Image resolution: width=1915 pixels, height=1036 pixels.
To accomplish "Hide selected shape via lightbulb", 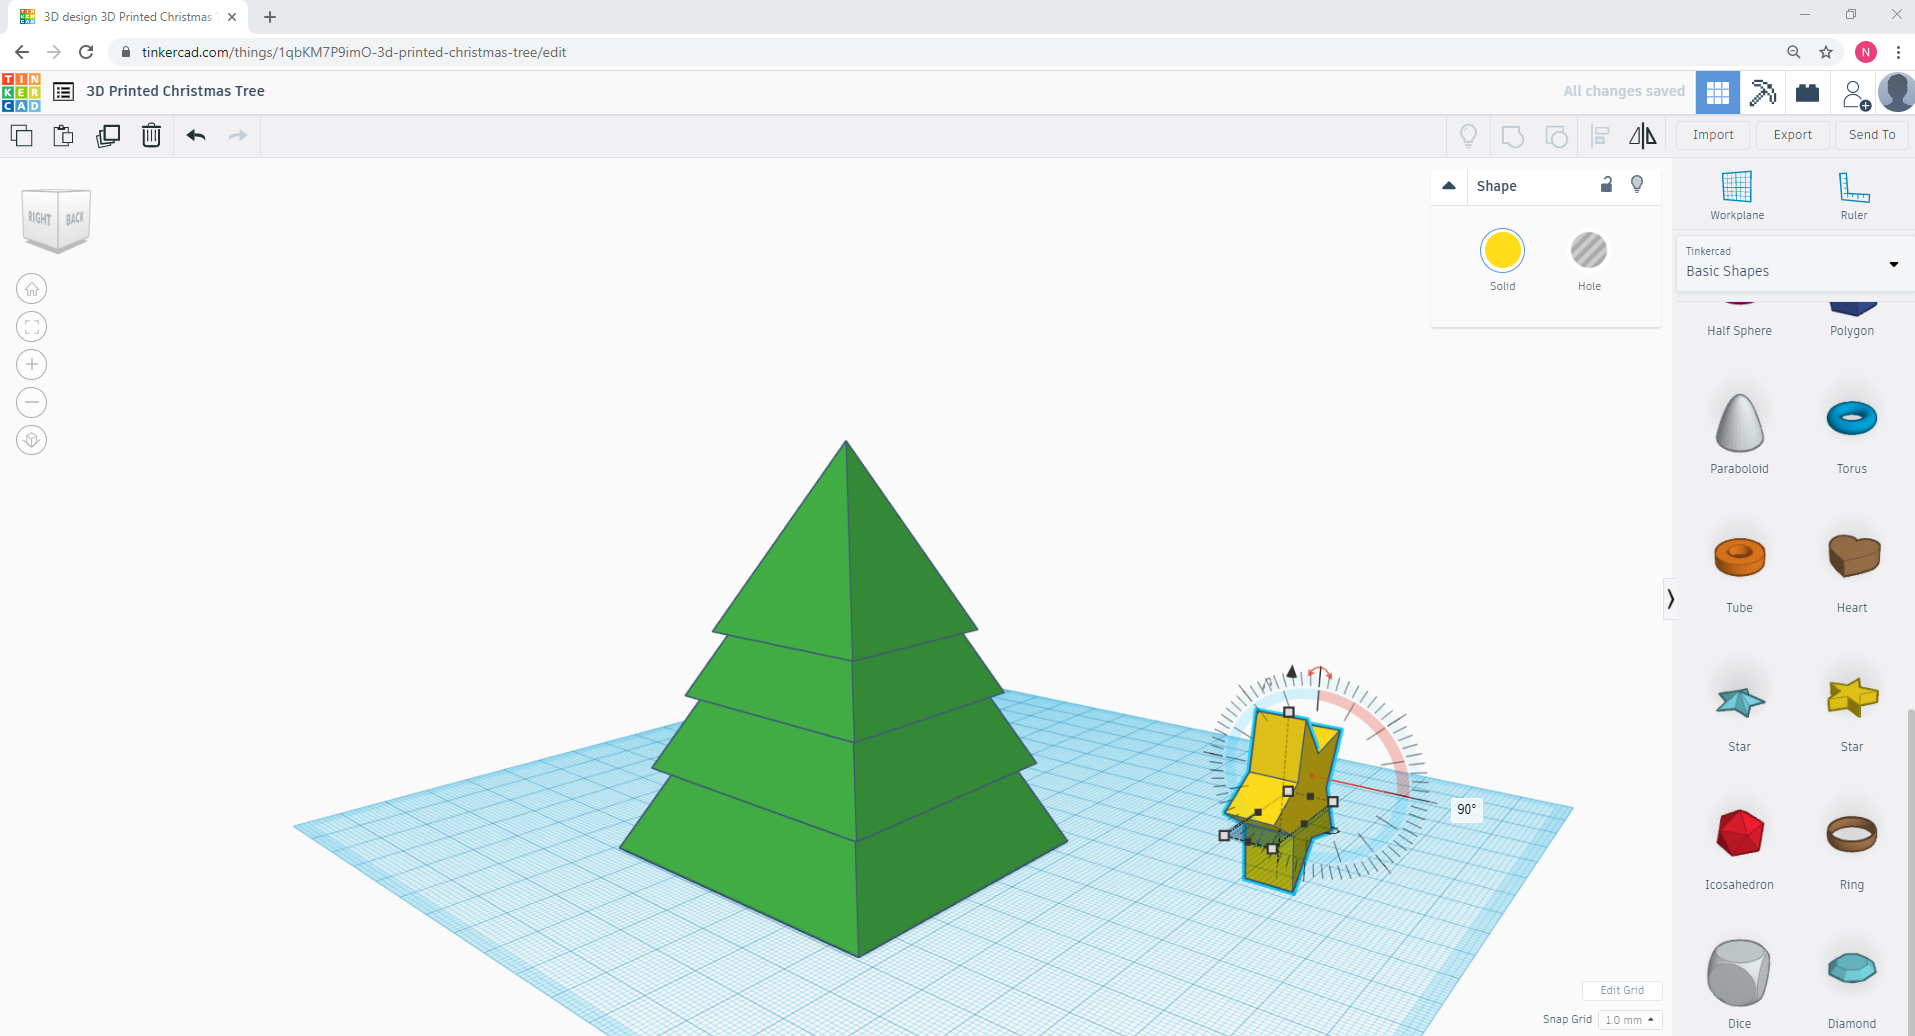I will coord(1637,184).
